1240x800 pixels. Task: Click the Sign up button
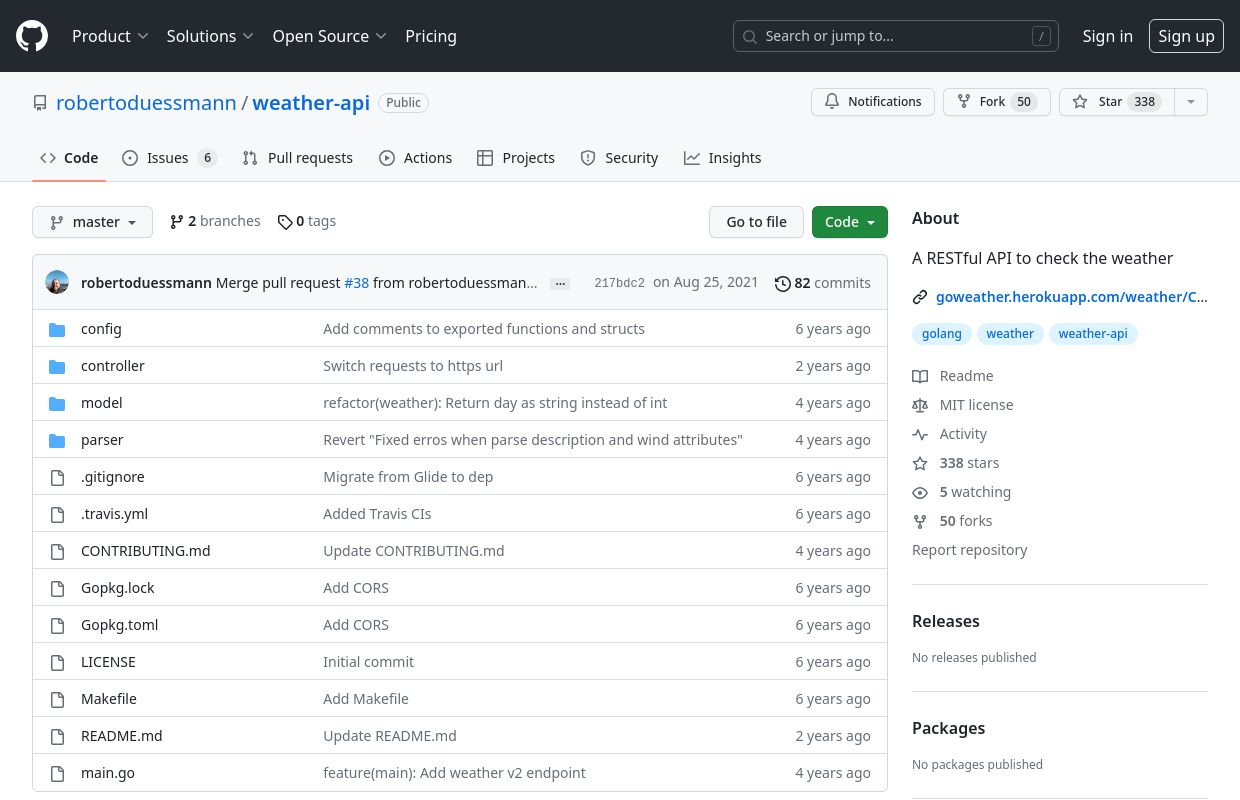(1186, 36)
